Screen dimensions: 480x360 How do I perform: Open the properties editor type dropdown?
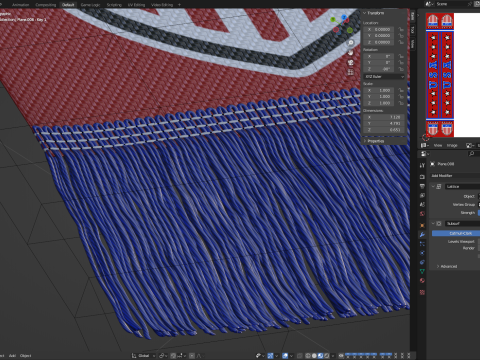pos(424,154)
